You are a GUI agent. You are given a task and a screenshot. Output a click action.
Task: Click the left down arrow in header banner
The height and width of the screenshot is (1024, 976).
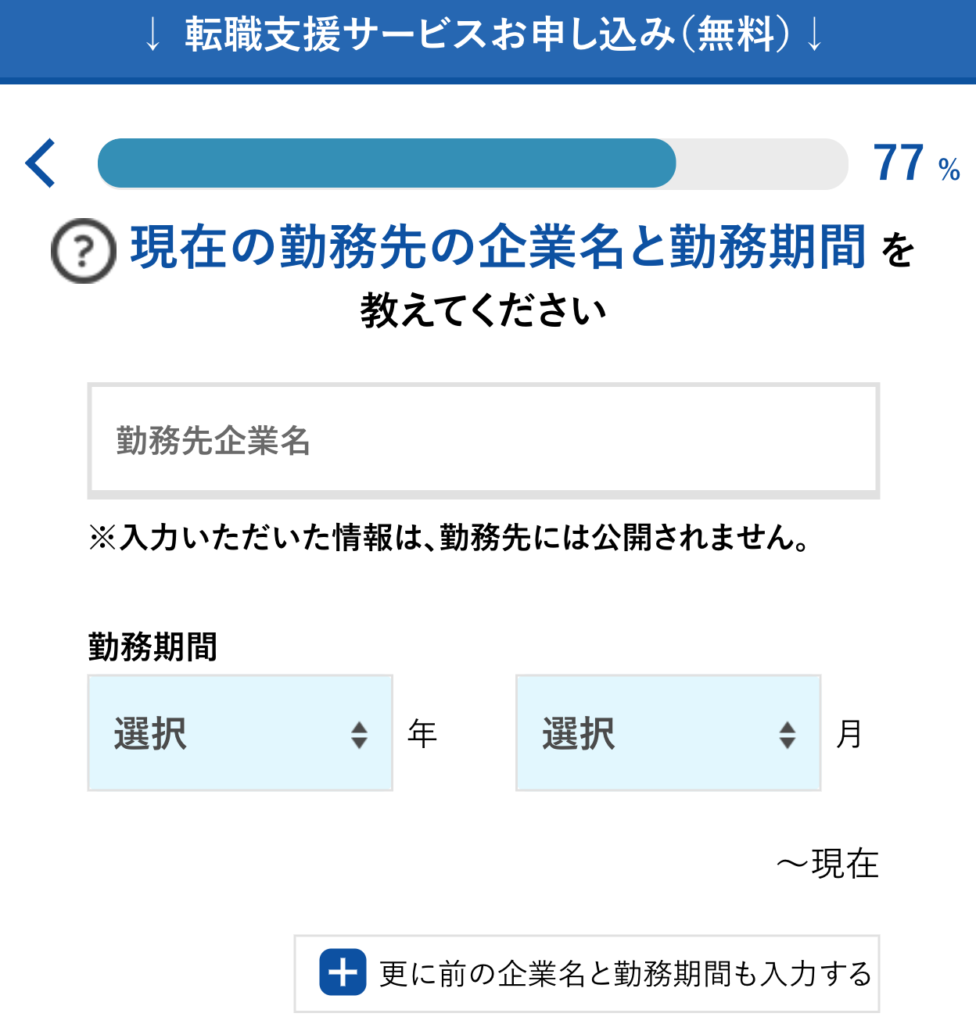click(152, 36)
